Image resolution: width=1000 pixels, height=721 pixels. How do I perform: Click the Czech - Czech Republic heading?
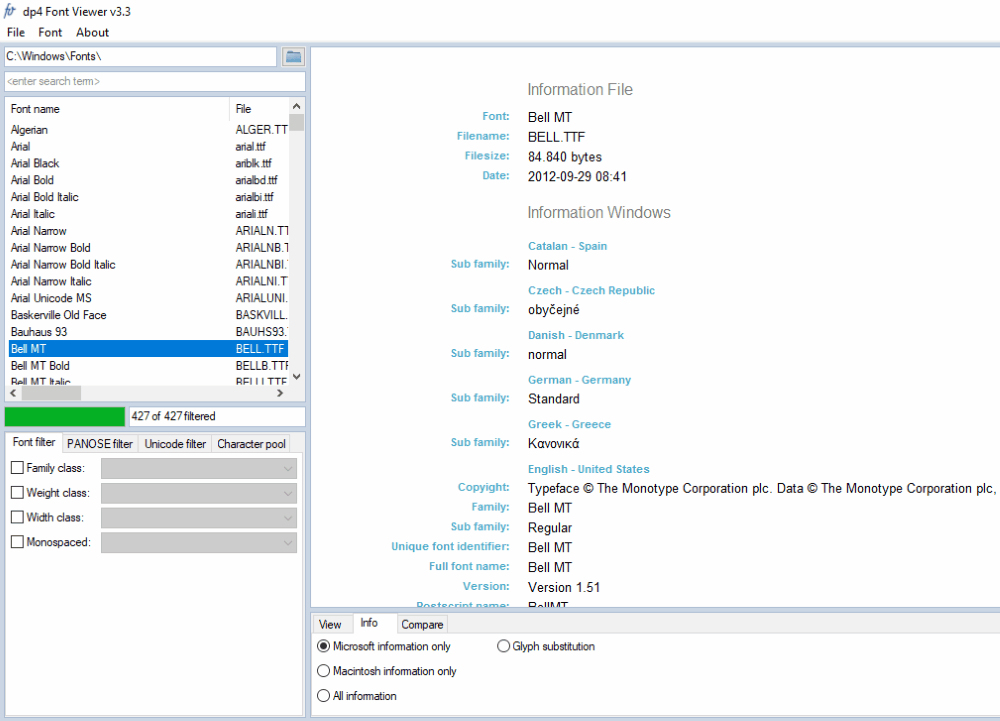pyautogui.click(x=591, y=291)
